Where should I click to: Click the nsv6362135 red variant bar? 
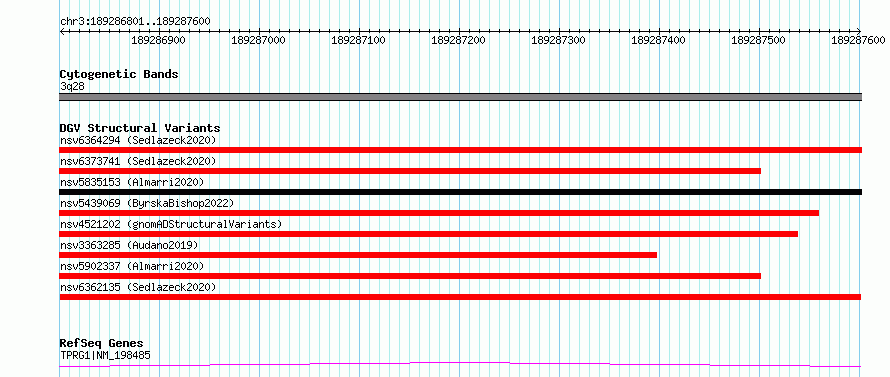(460, 297)
